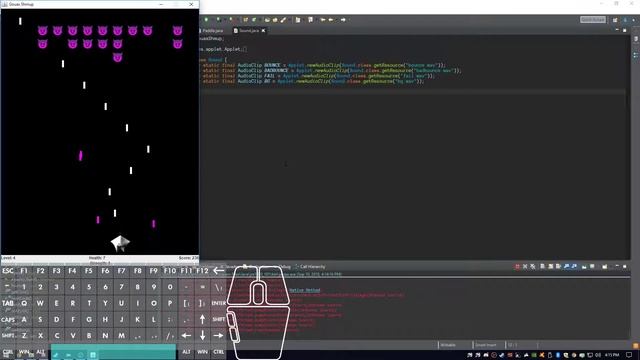Expand the folded applet.Applet import line
Image resolution: width=640 pixels, height=360 pixels.
[244, 49]
